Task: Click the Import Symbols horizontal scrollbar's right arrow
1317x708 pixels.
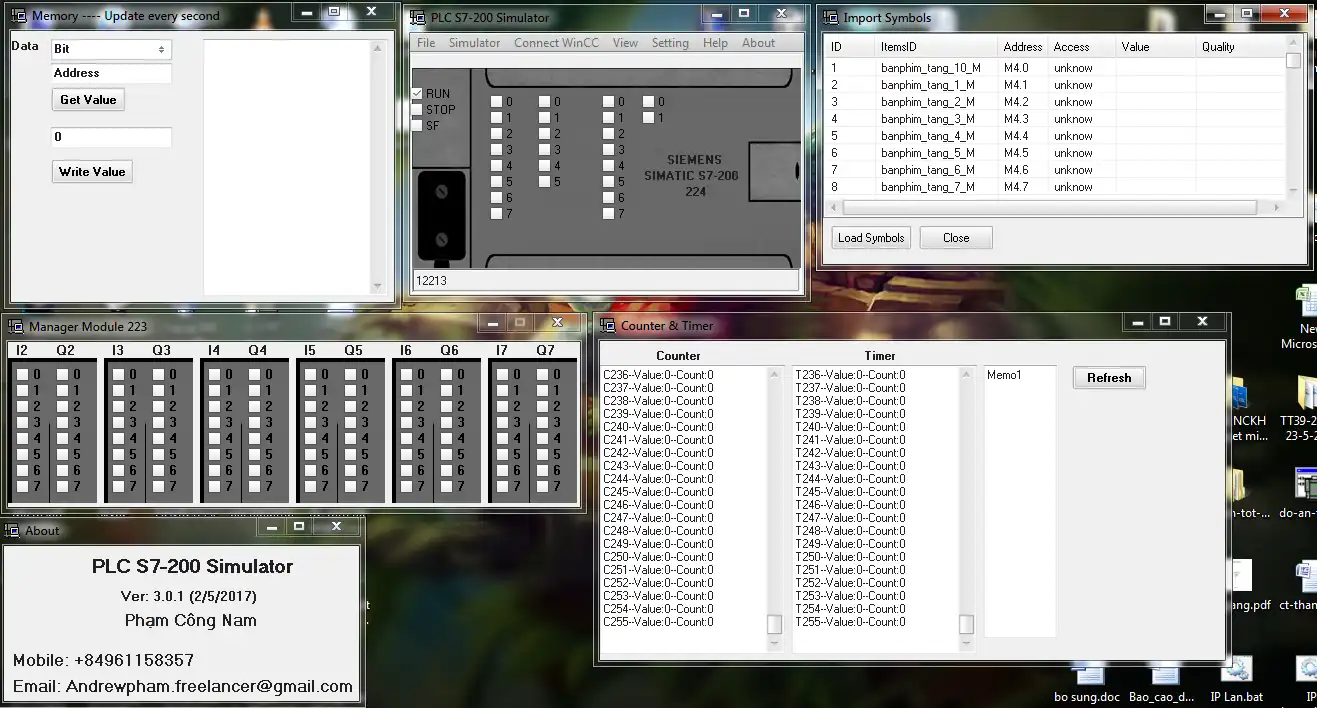Action: tap(1276, 208)
